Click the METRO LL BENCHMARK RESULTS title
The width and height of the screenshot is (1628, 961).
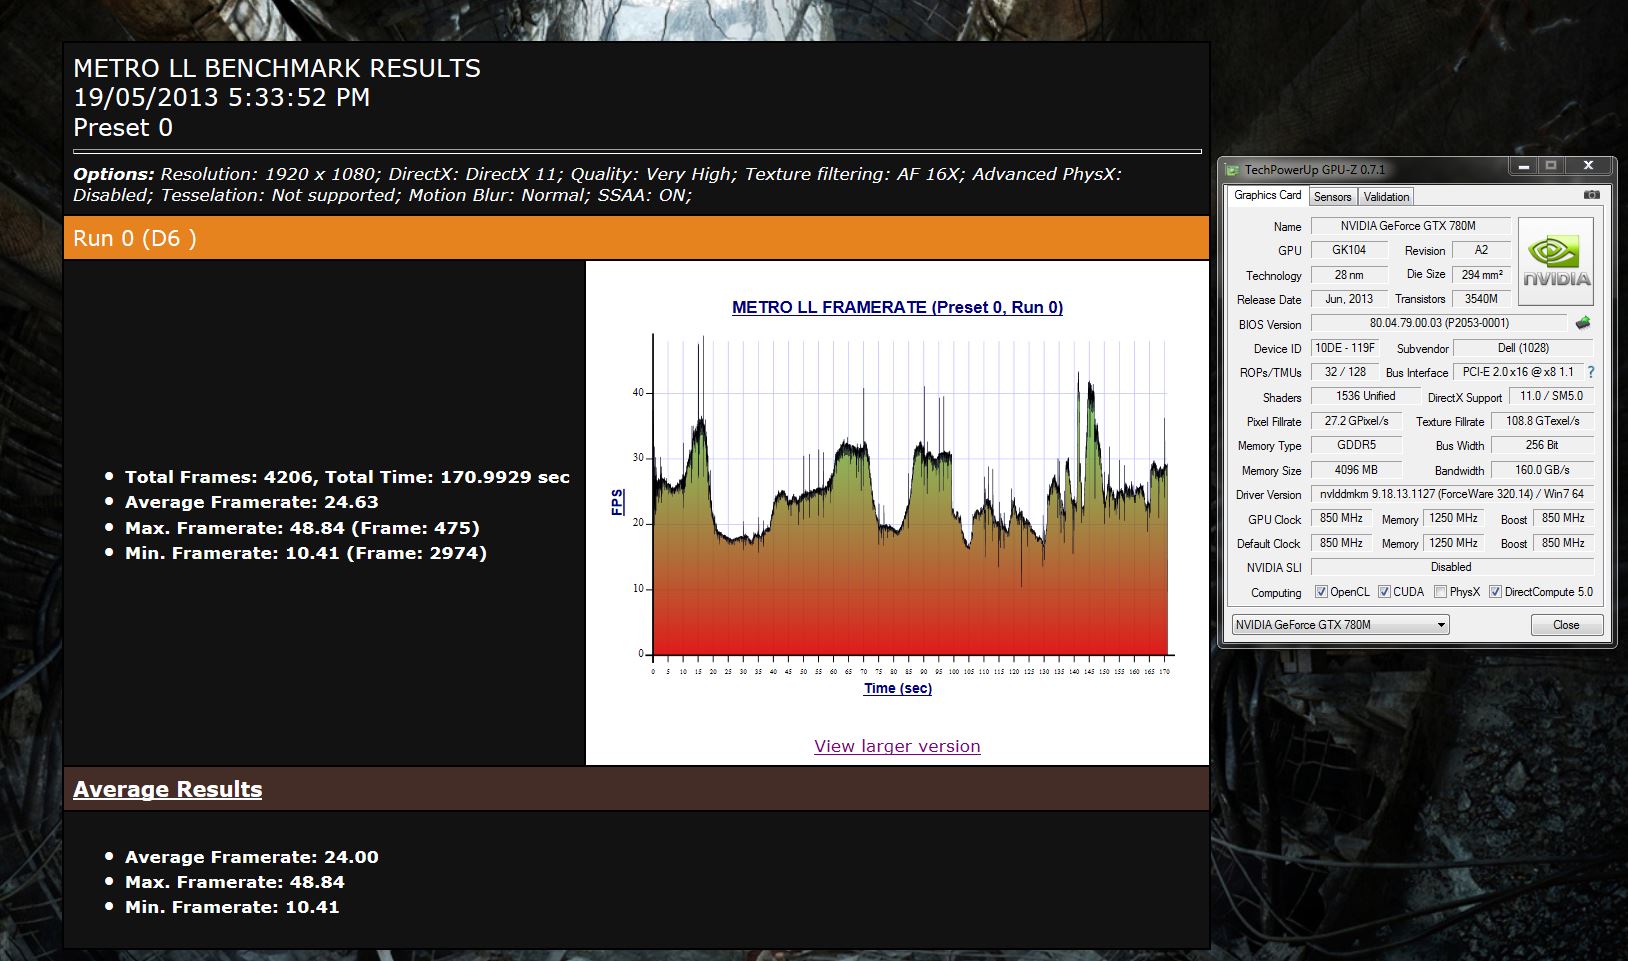coord(277,68)
